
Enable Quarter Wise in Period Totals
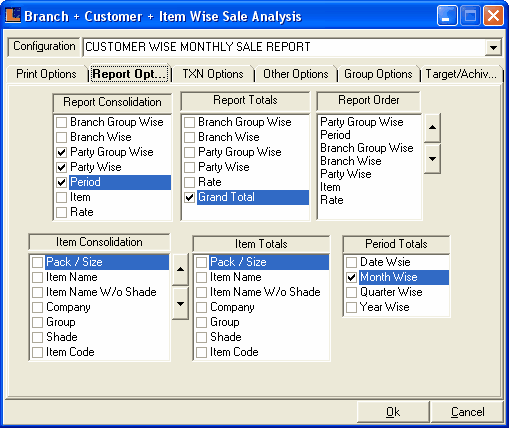[351, 292]
